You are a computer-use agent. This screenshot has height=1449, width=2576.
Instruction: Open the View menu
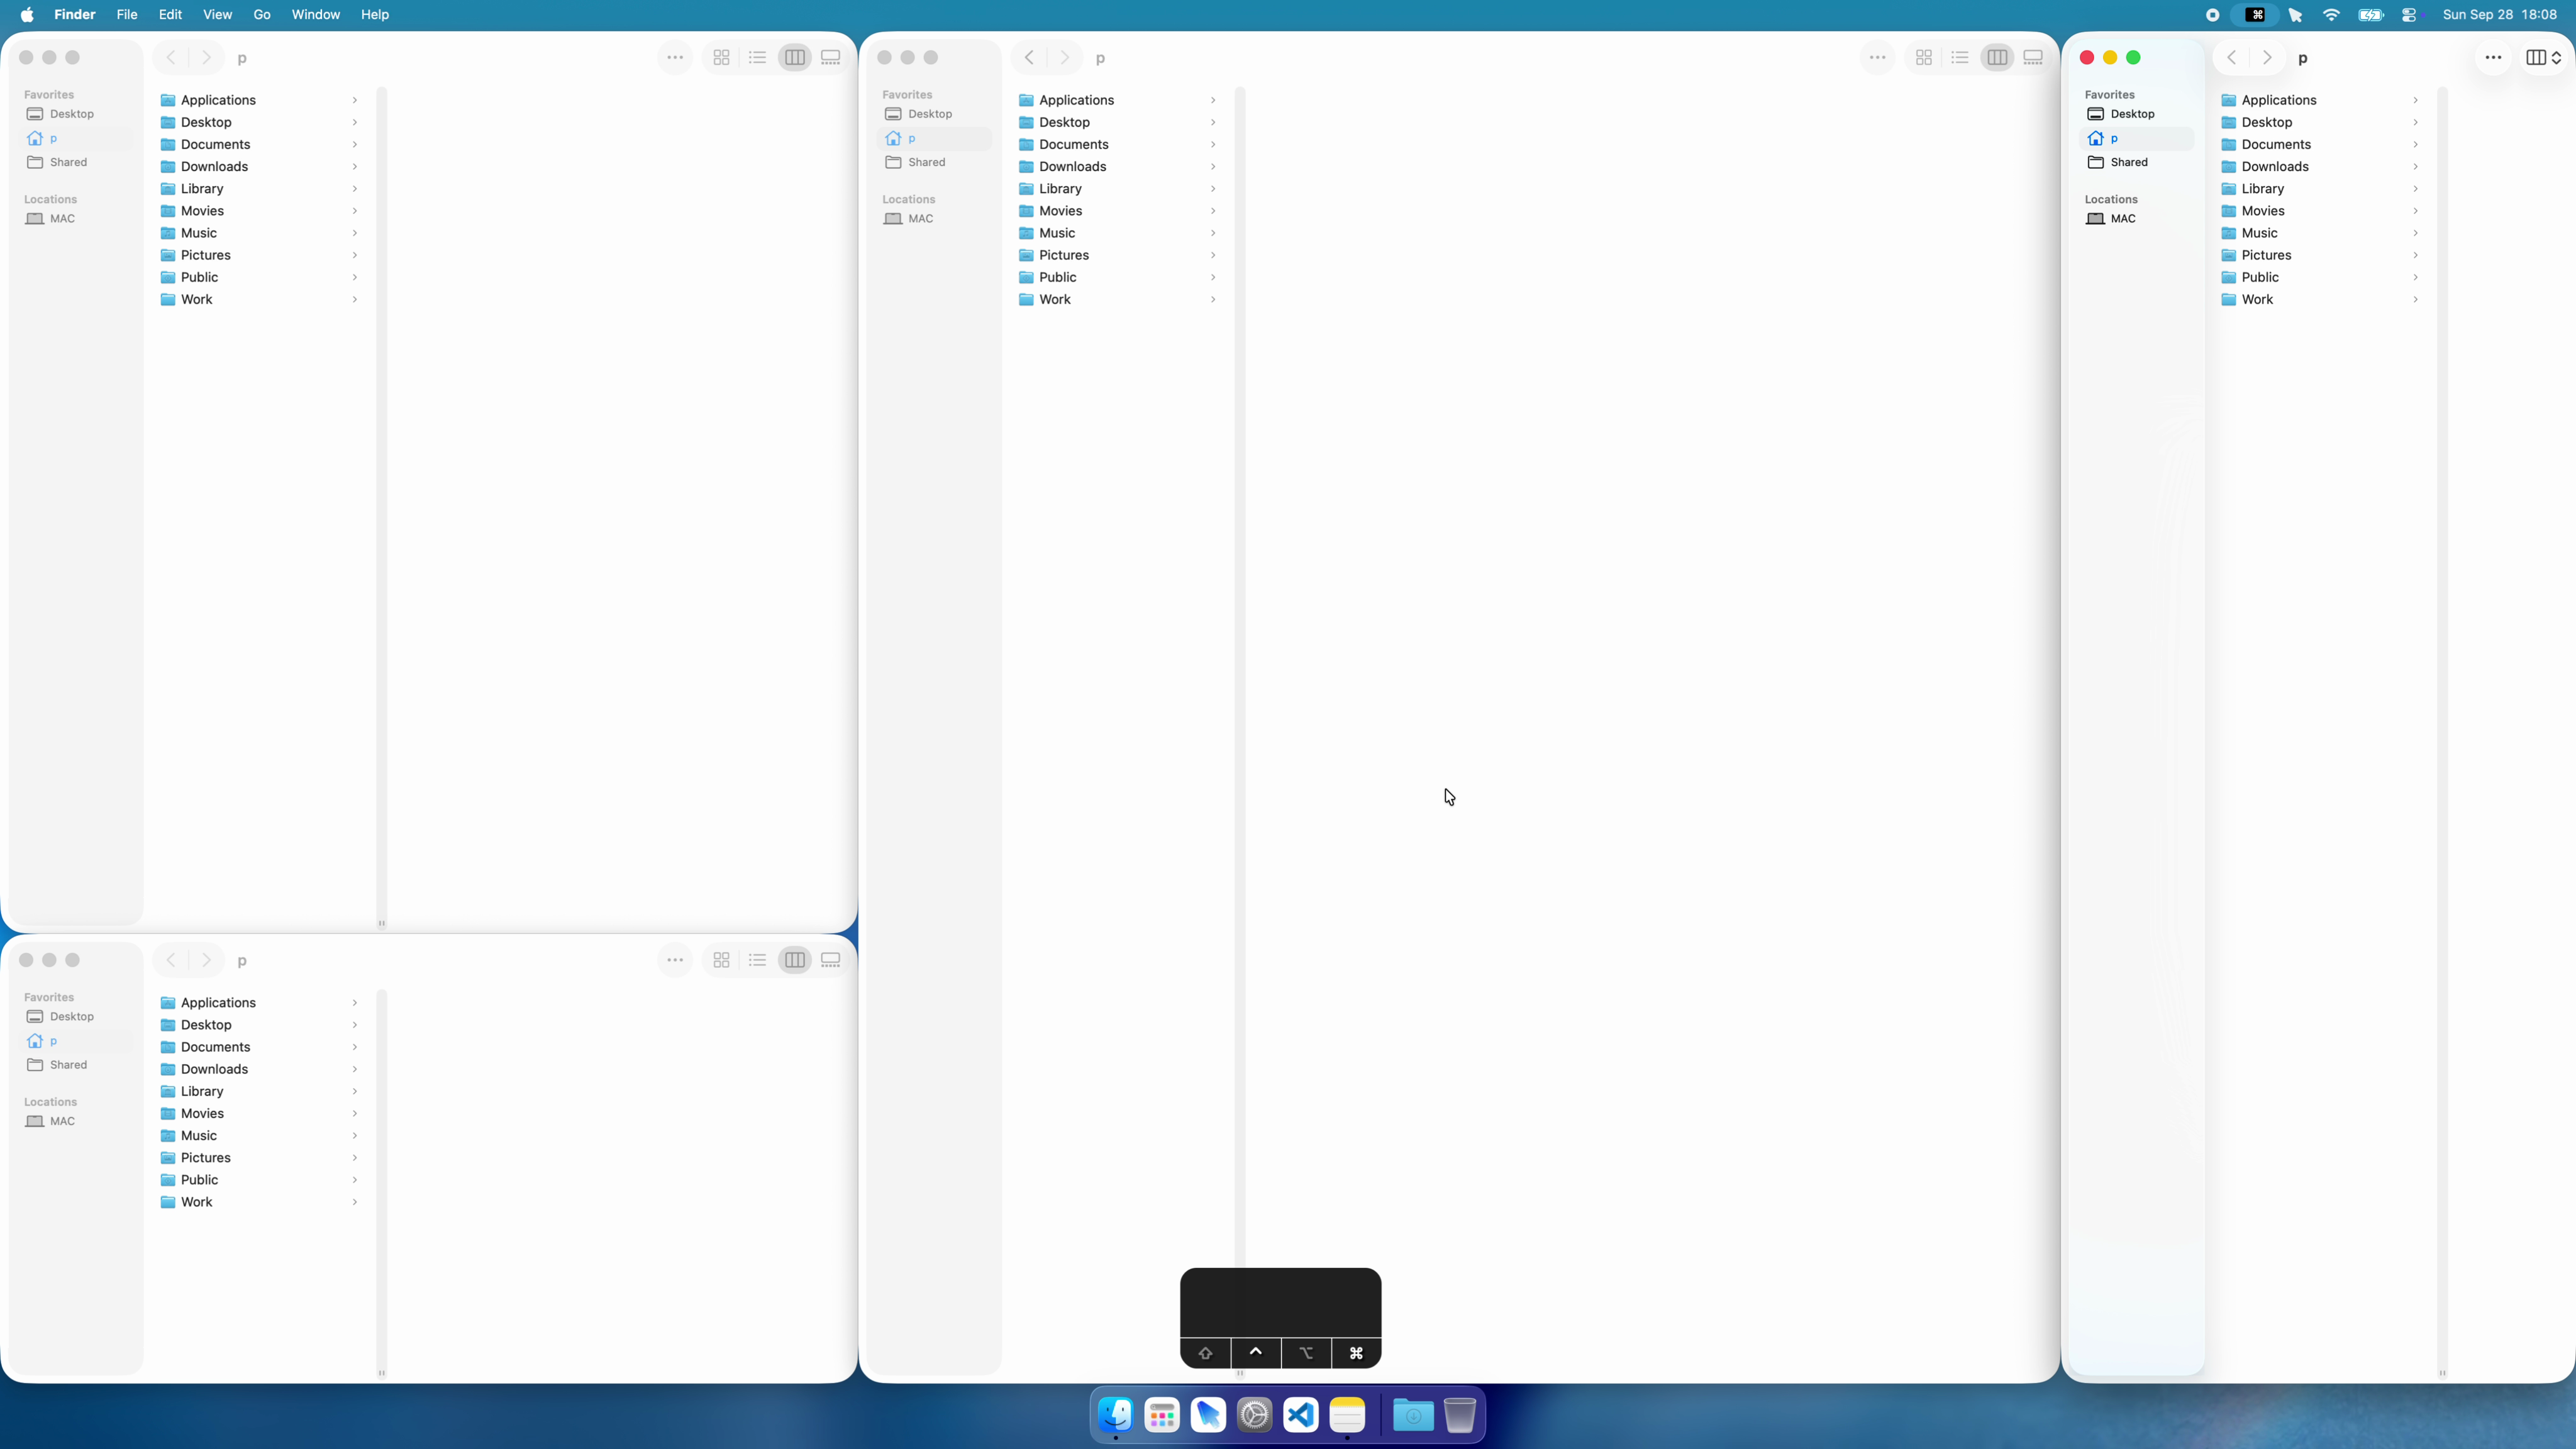(x=217, y=15)
